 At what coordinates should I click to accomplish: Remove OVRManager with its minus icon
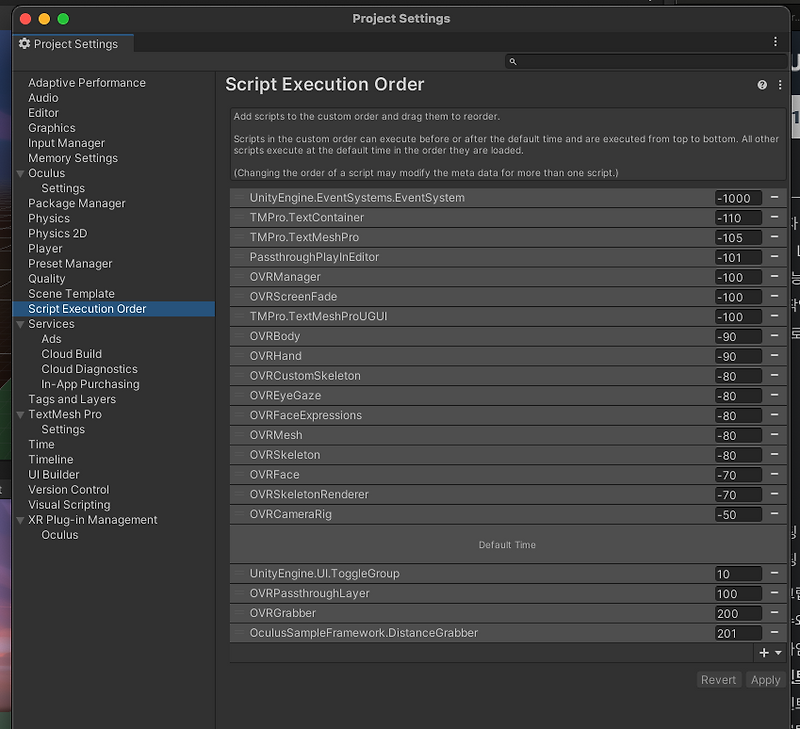coord(775,277)
